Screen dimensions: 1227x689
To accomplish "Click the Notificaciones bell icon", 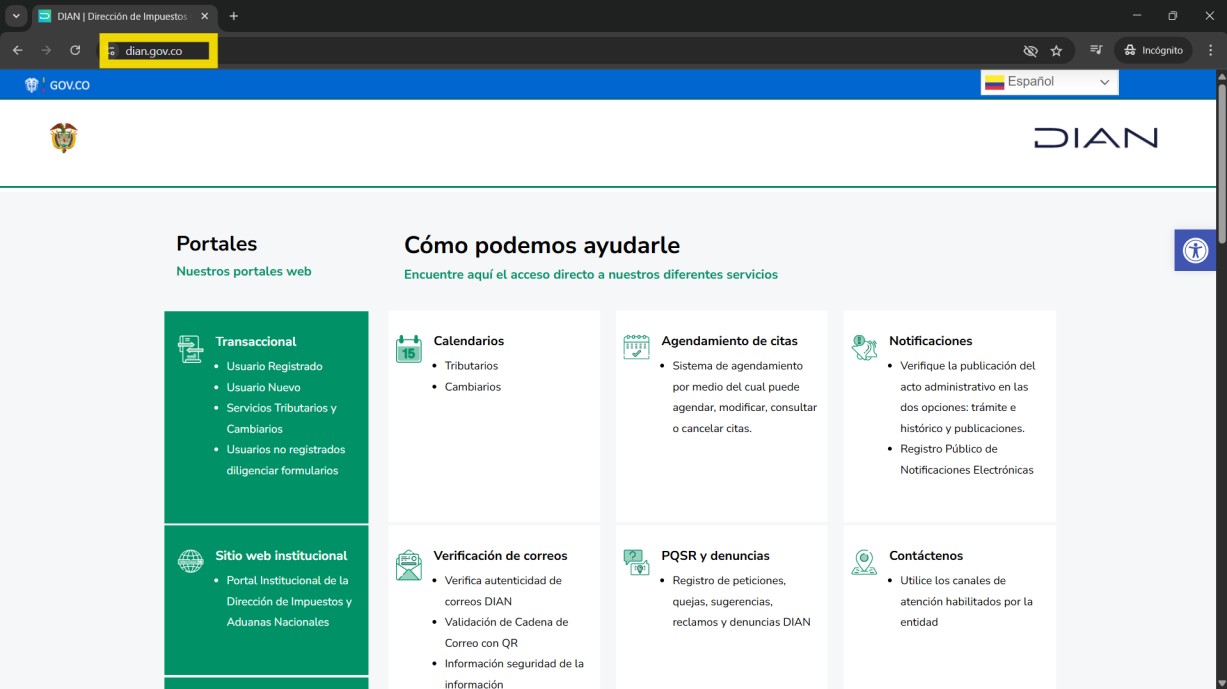I will [864, 347].
